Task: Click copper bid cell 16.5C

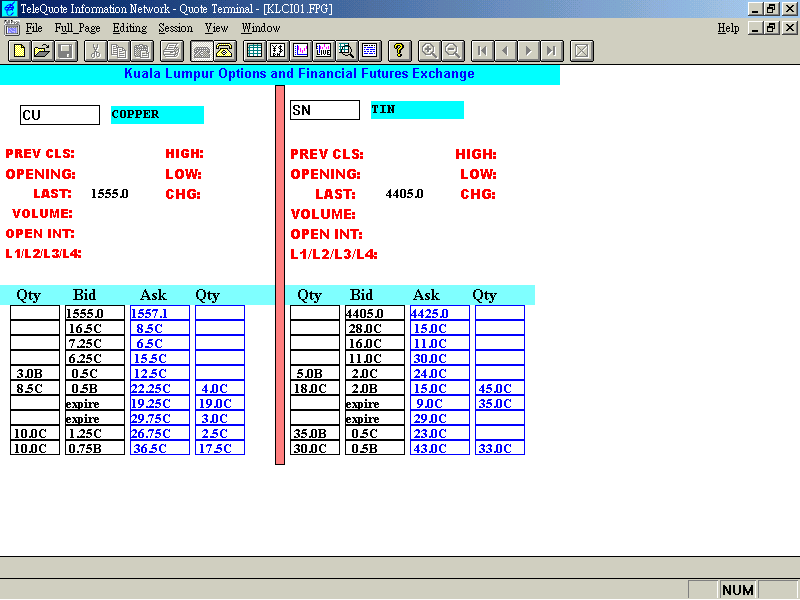Action: click(94, 328)
